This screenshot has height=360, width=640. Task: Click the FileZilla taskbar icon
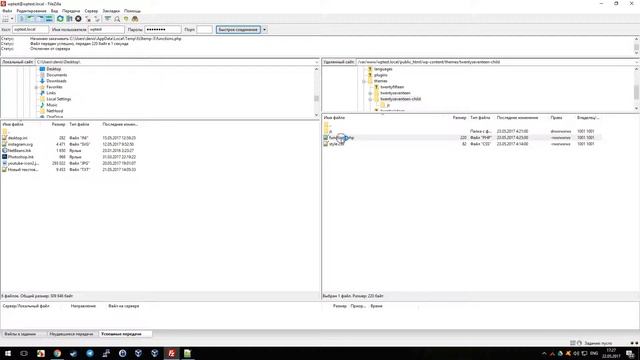[x=171, y=353]
